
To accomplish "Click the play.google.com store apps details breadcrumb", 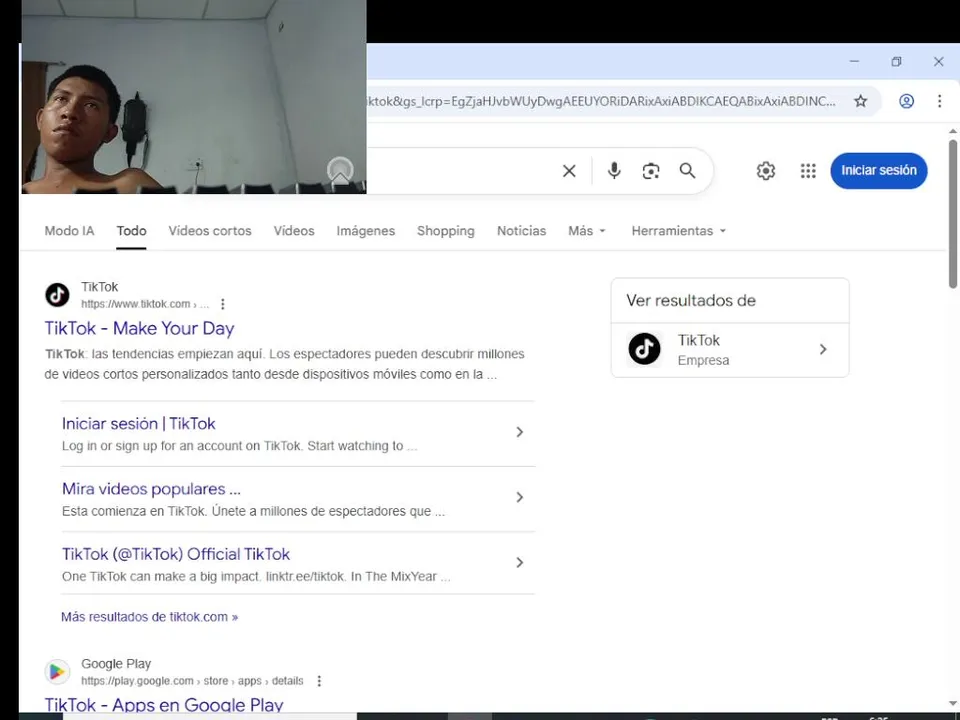I will (192, 681).
